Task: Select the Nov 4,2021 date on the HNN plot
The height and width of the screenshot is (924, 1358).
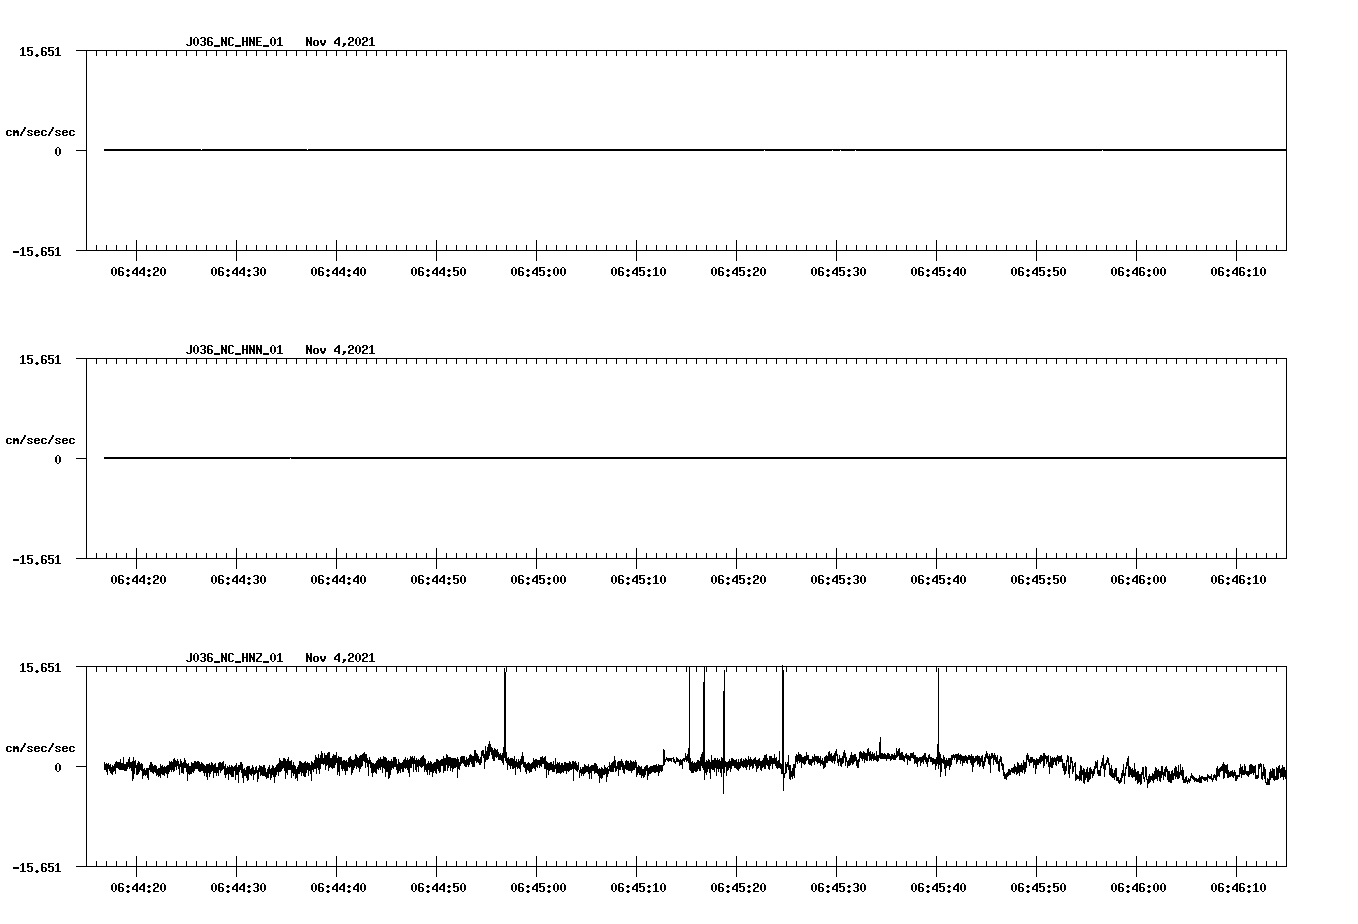Action: point(340,350)
